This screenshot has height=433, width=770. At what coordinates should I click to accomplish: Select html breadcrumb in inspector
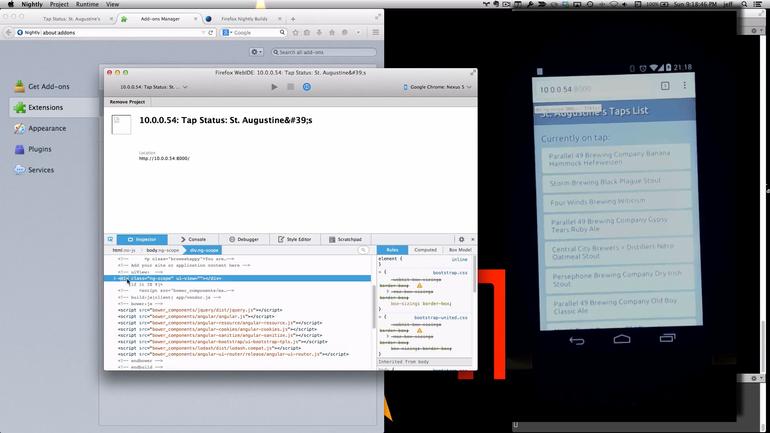point(123,250)
